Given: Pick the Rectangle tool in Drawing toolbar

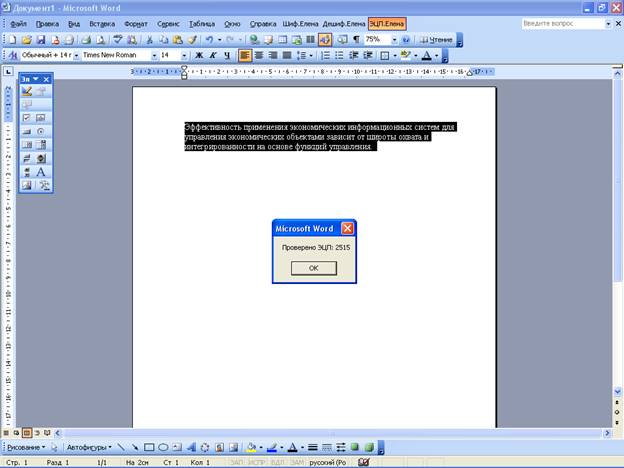Looking at the screenshot, I should [x=149, y=447].
